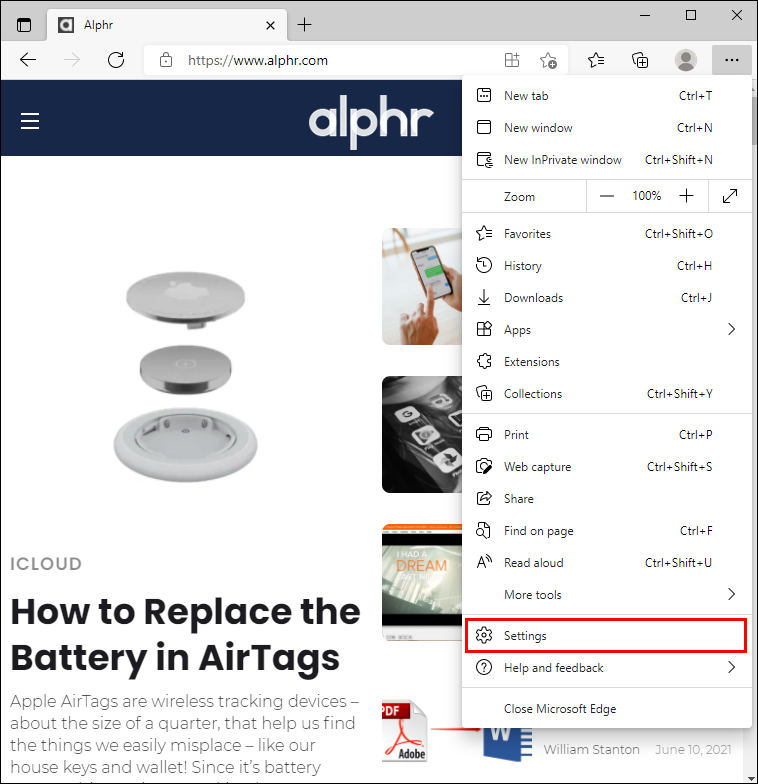
Task: Open the Adobe PDF to Word thumbnail
Action: click(457, 732)
